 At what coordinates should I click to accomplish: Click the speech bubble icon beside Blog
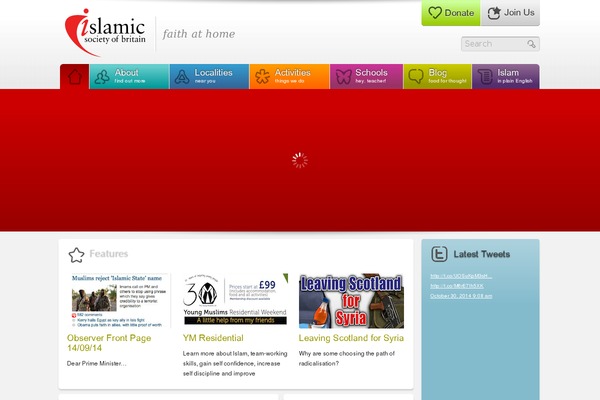416,76
